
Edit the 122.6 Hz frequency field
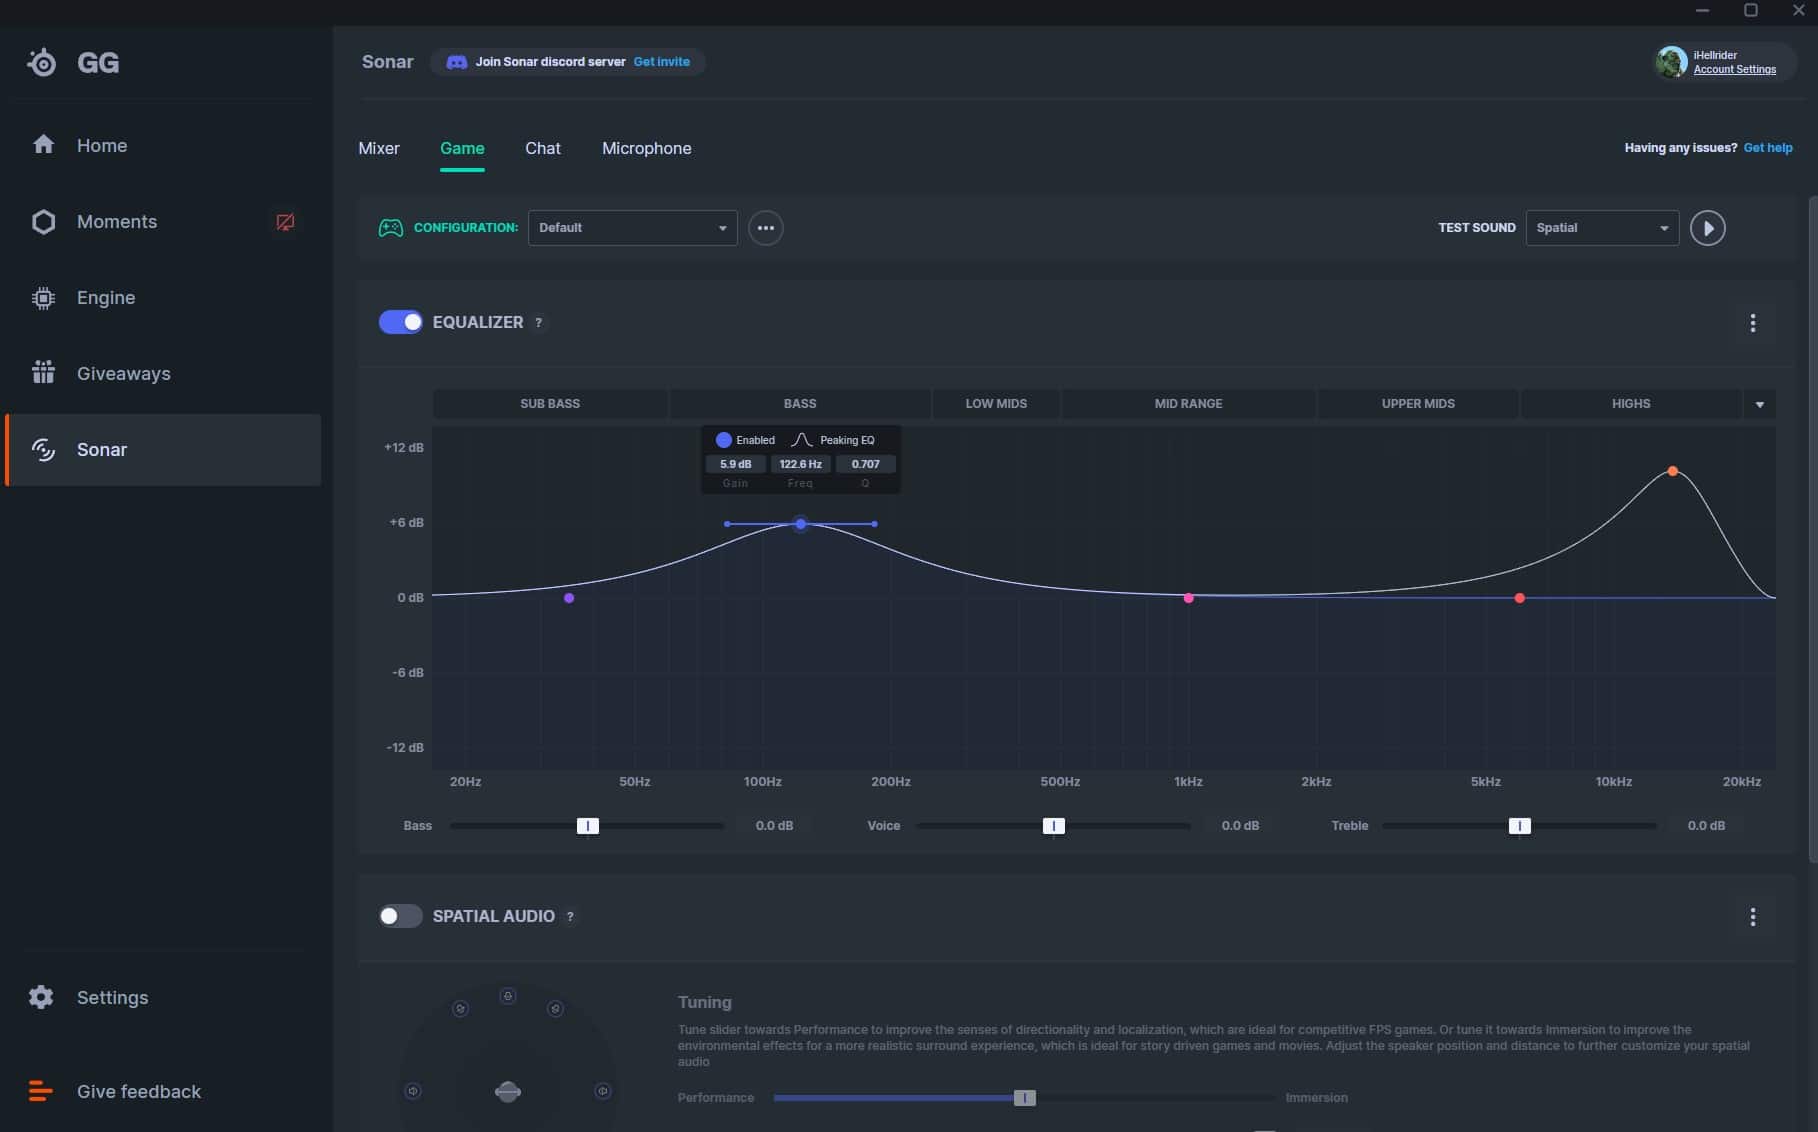(x=800, y=464)
